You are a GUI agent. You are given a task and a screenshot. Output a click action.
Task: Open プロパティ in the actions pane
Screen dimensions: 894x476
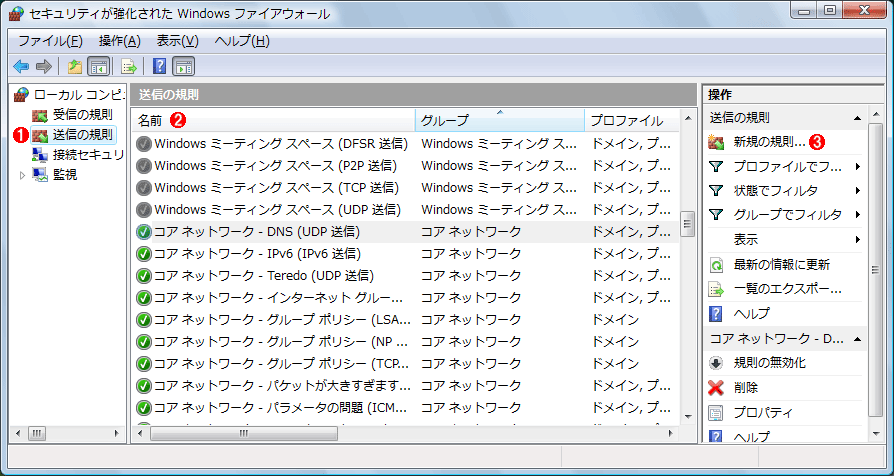click(x=763, y=412)
